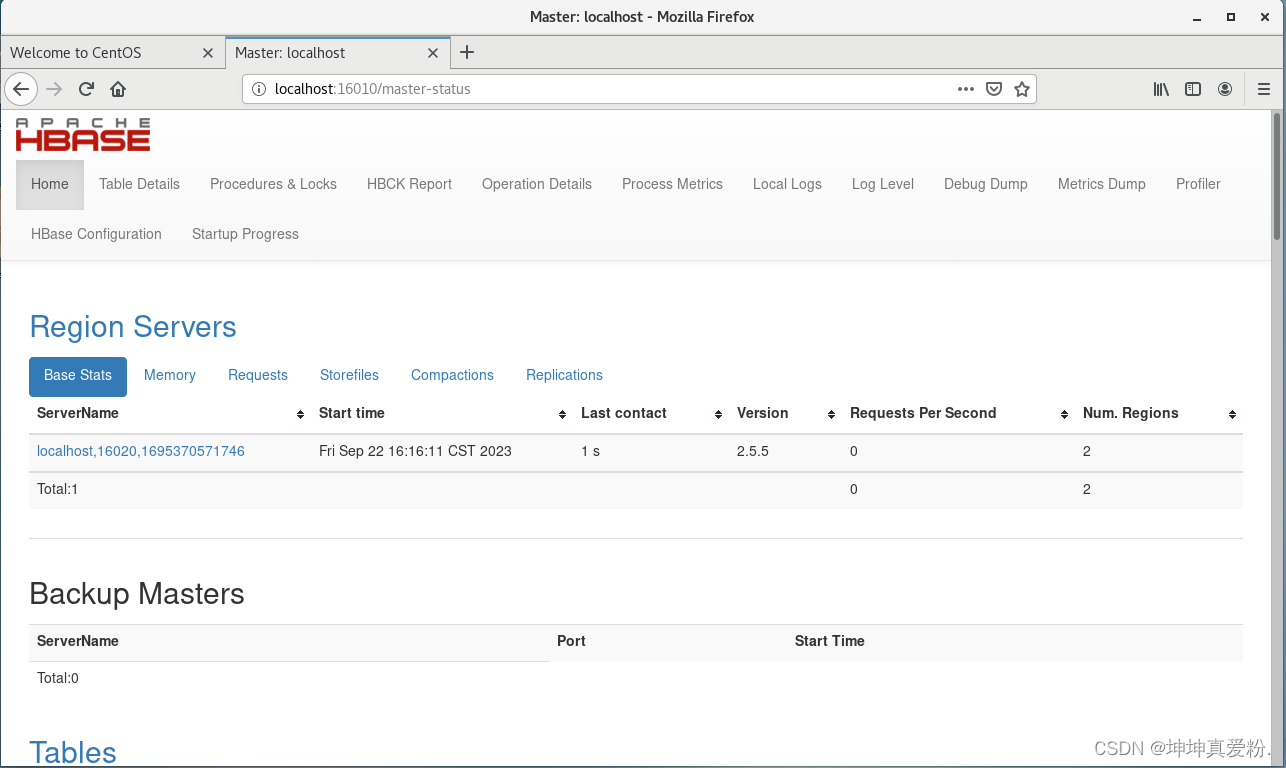Open a new tab with plus icon
Image resolution: width=1286 pixels, height=768 pixels.
(467, 52)
